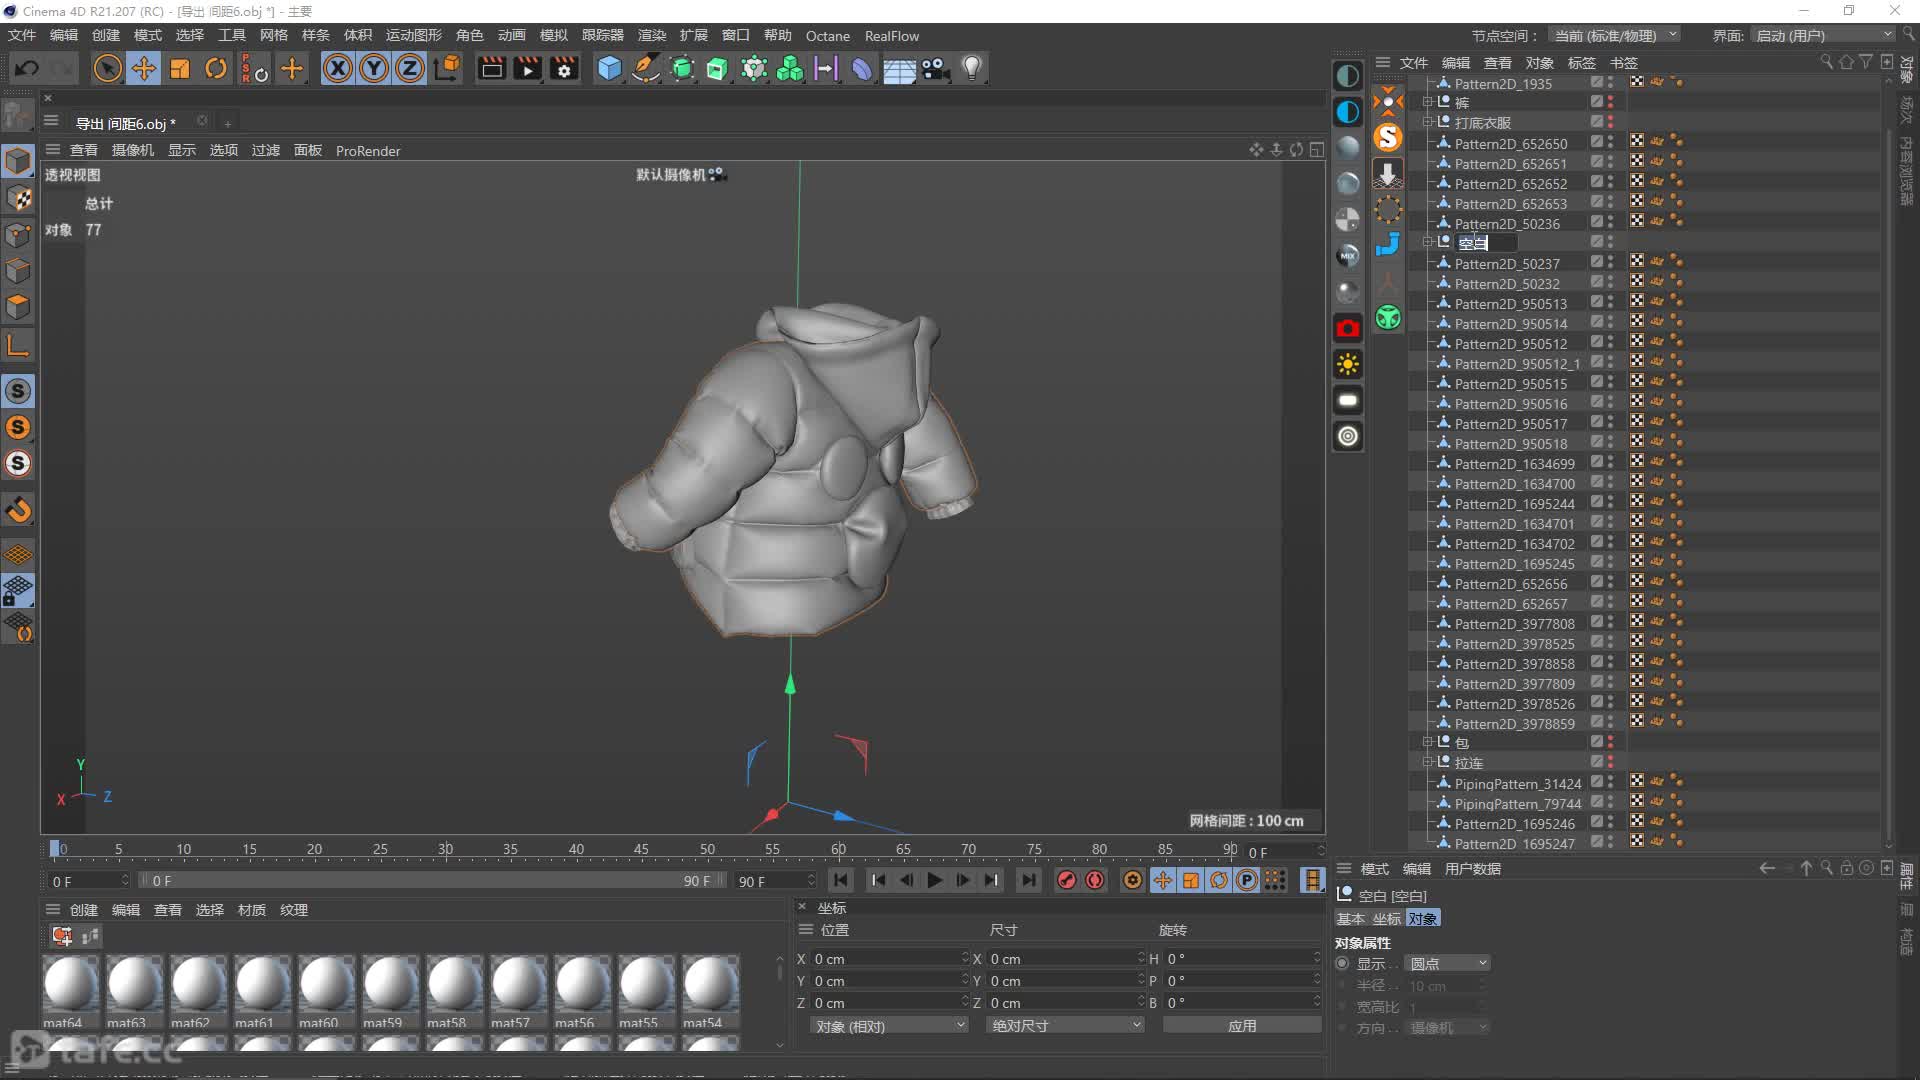Open the 显示 圆点 dropdown
The image size is (1920, 1080).
tap(1448, 963)
